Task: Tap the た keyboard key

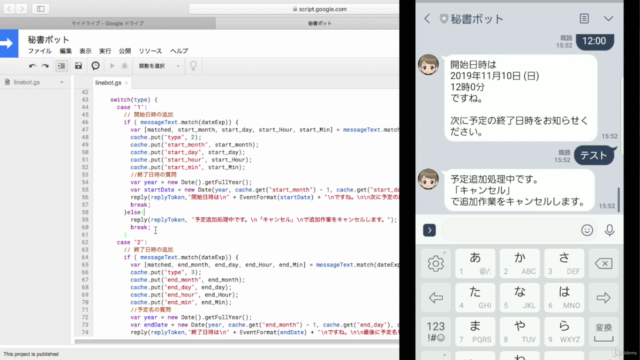Action: (475, 298)
